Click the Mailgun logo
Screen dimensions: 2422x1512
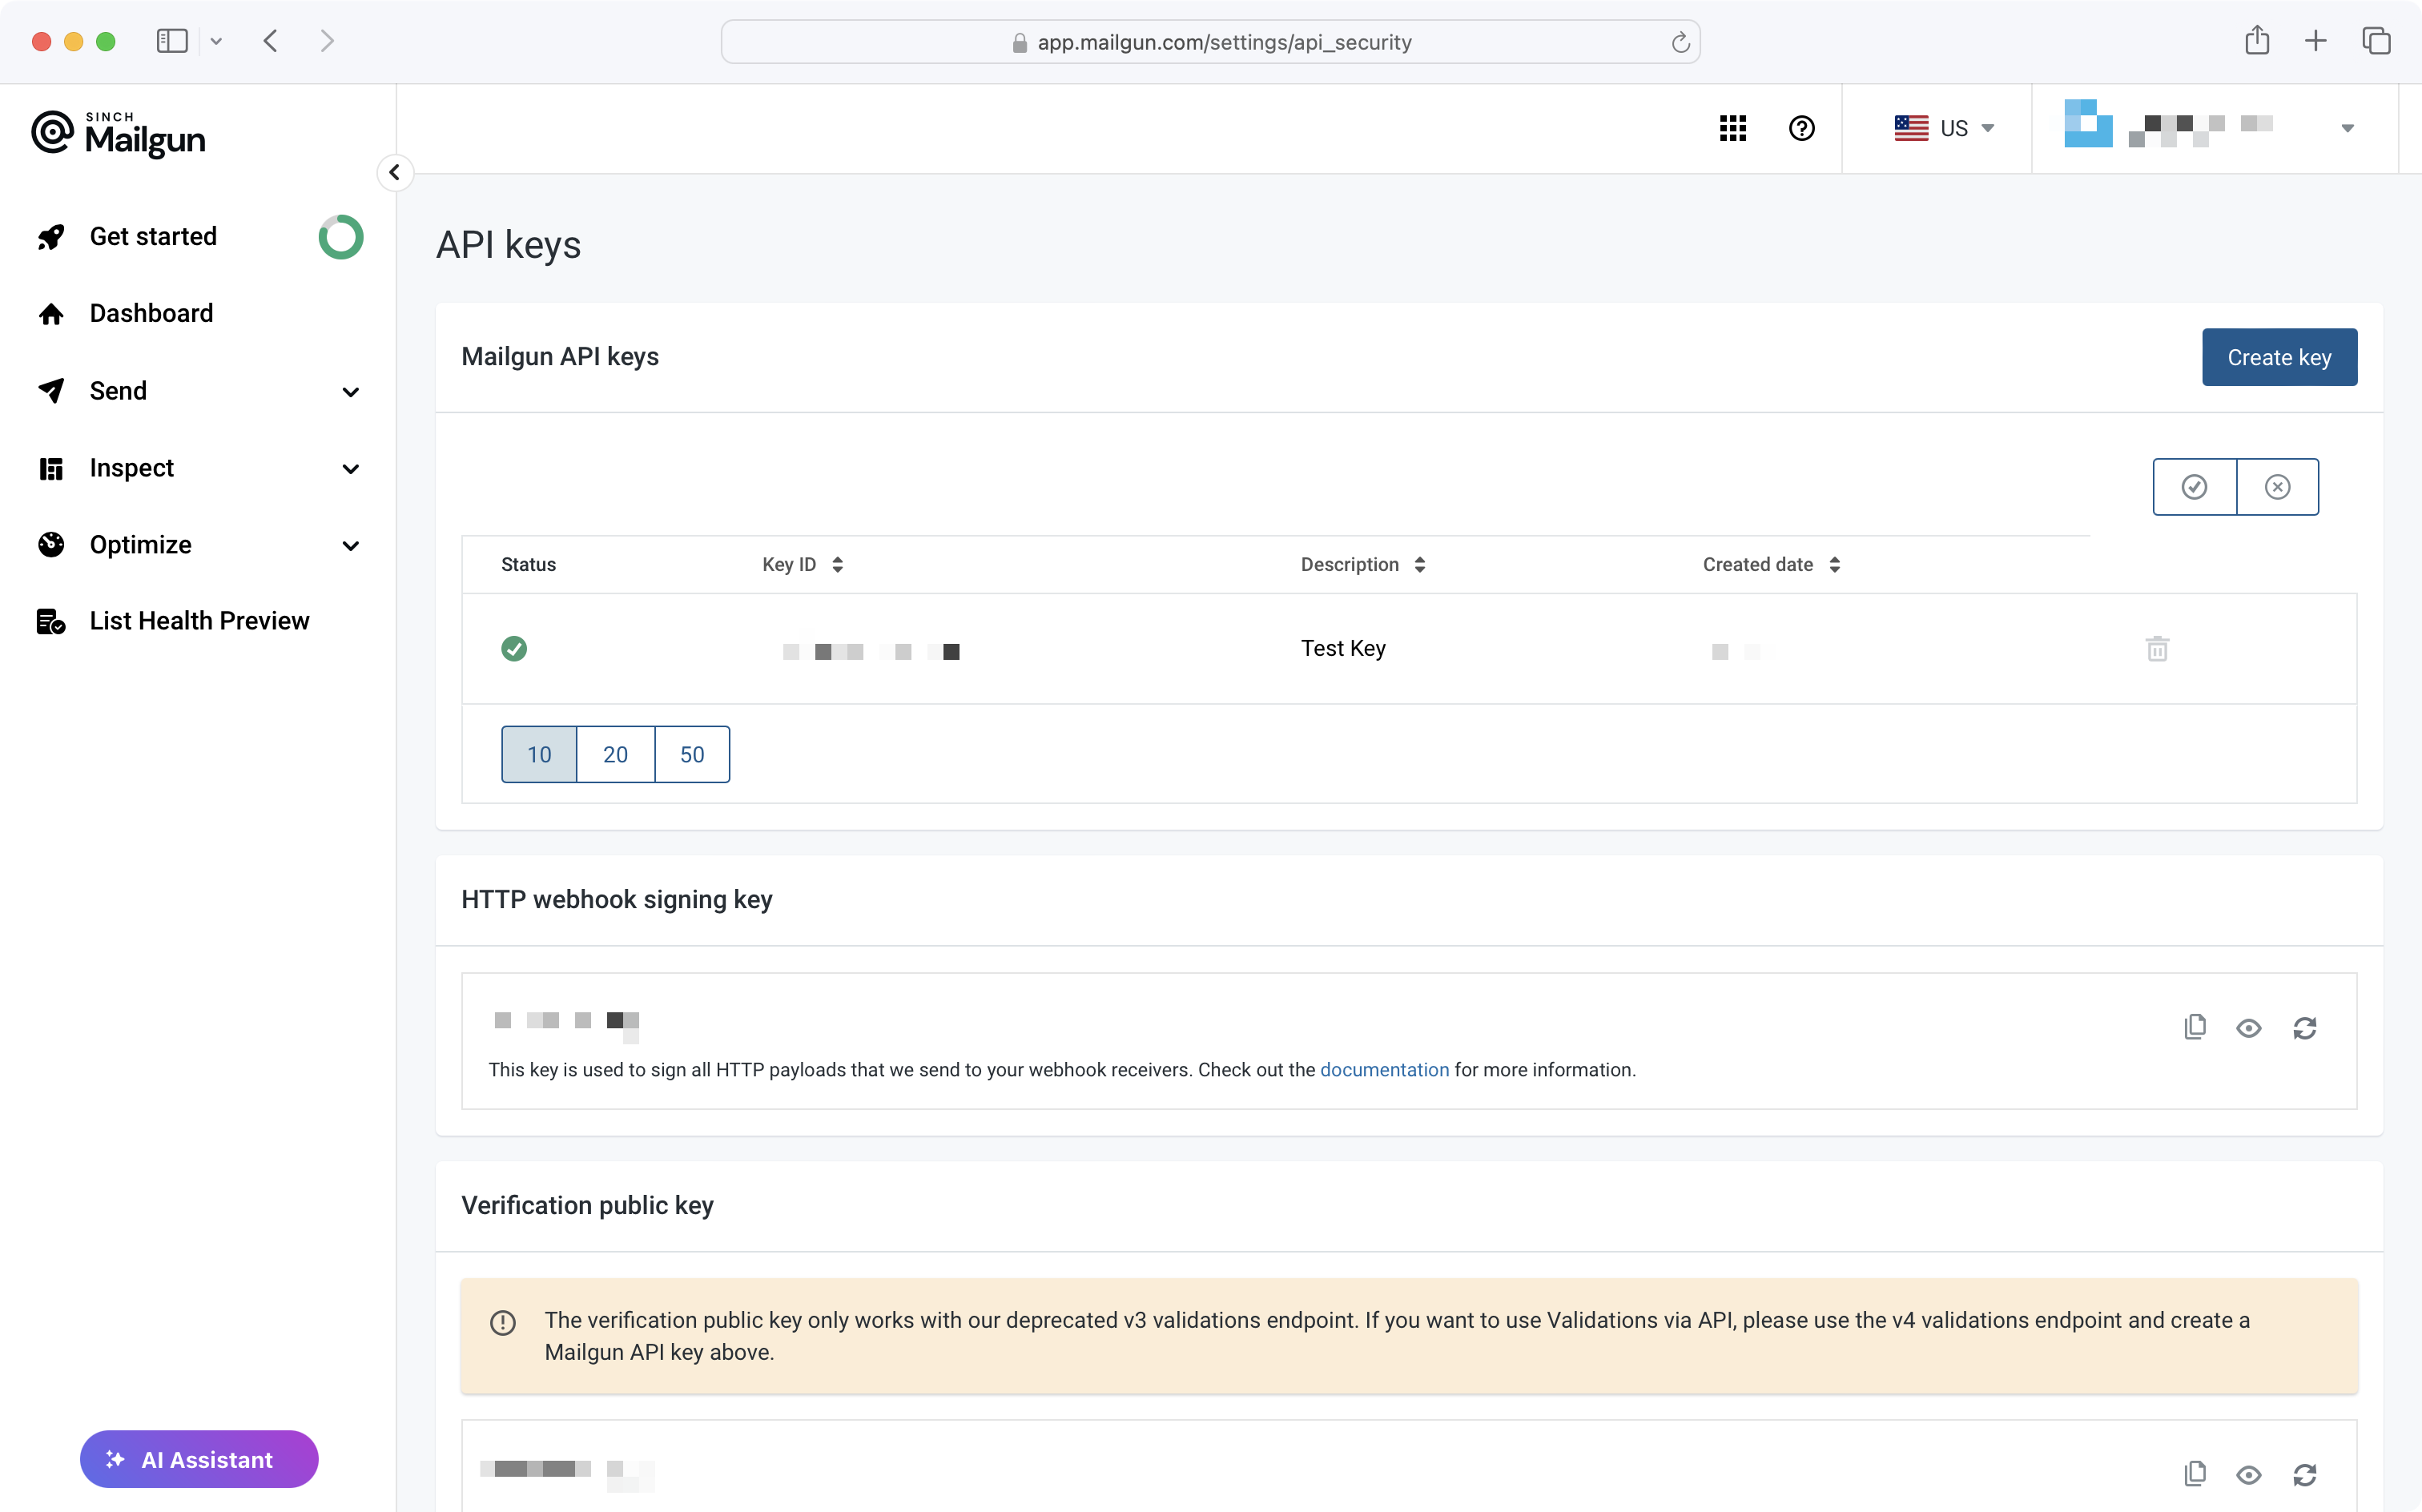[x=118, y=133]
